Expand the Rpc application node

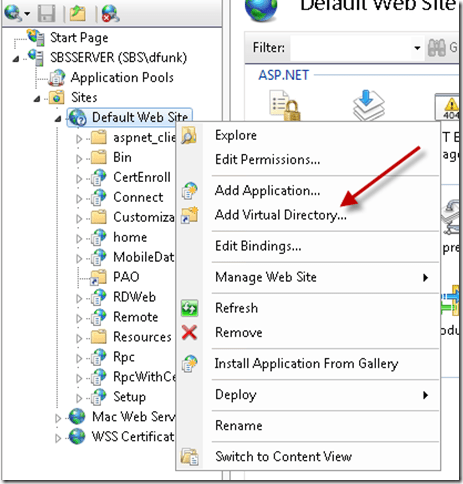pyautogui.click(x=79, y=358)
